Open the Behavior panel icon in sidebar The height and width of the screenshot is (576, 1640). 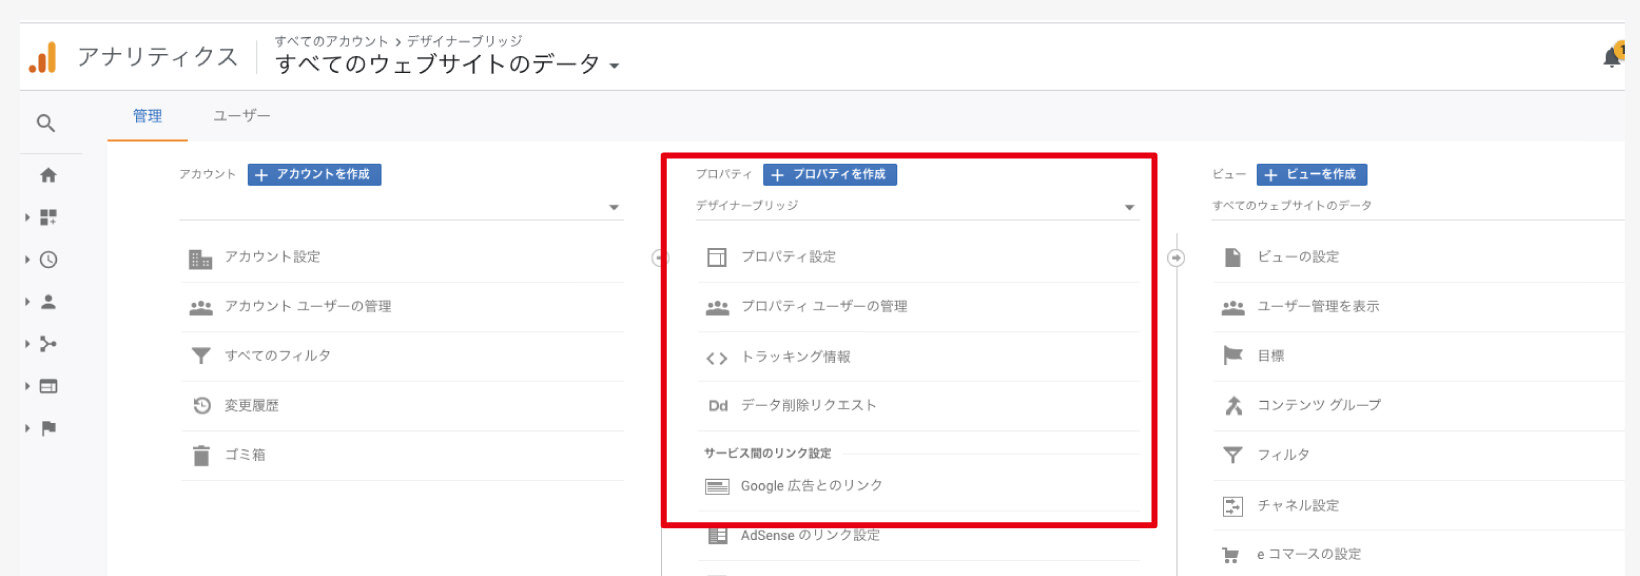[x=48, y=386]
